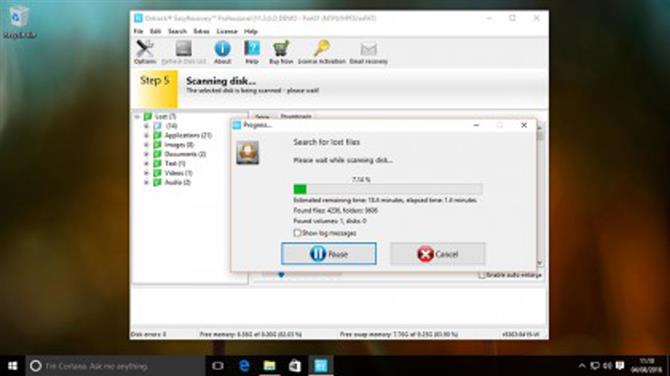Select the Documents (2) tree label
This screenshot has width=670, height=376.
(x=185, y=154)
